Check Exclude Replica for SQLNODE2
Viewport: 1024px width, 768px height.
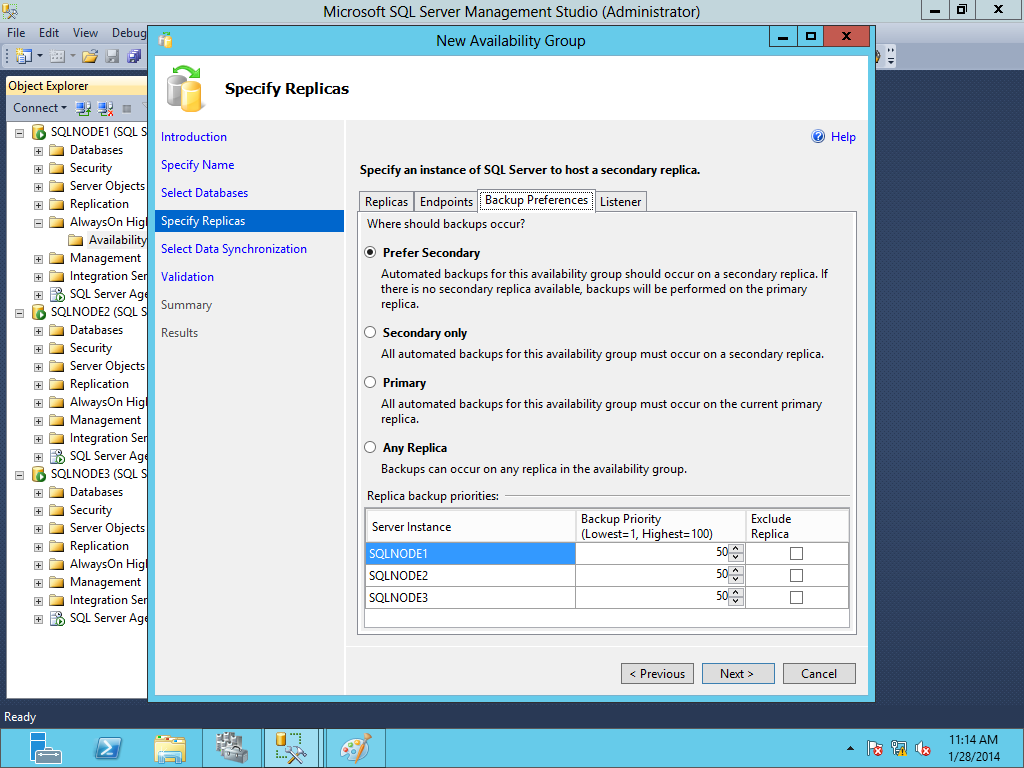[x=796, y=575]
